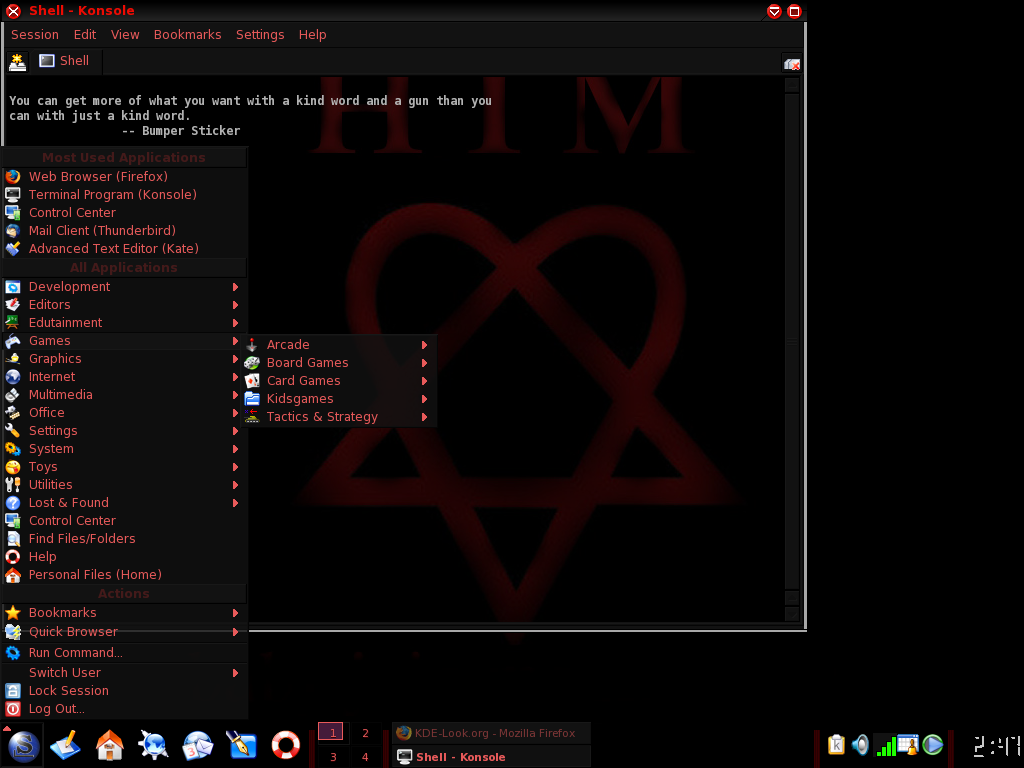Image resolution: width=1024 pixels, height=768 pixels.
Task: Open the lifebuoy help panel icon
Action: coord(285,745)
